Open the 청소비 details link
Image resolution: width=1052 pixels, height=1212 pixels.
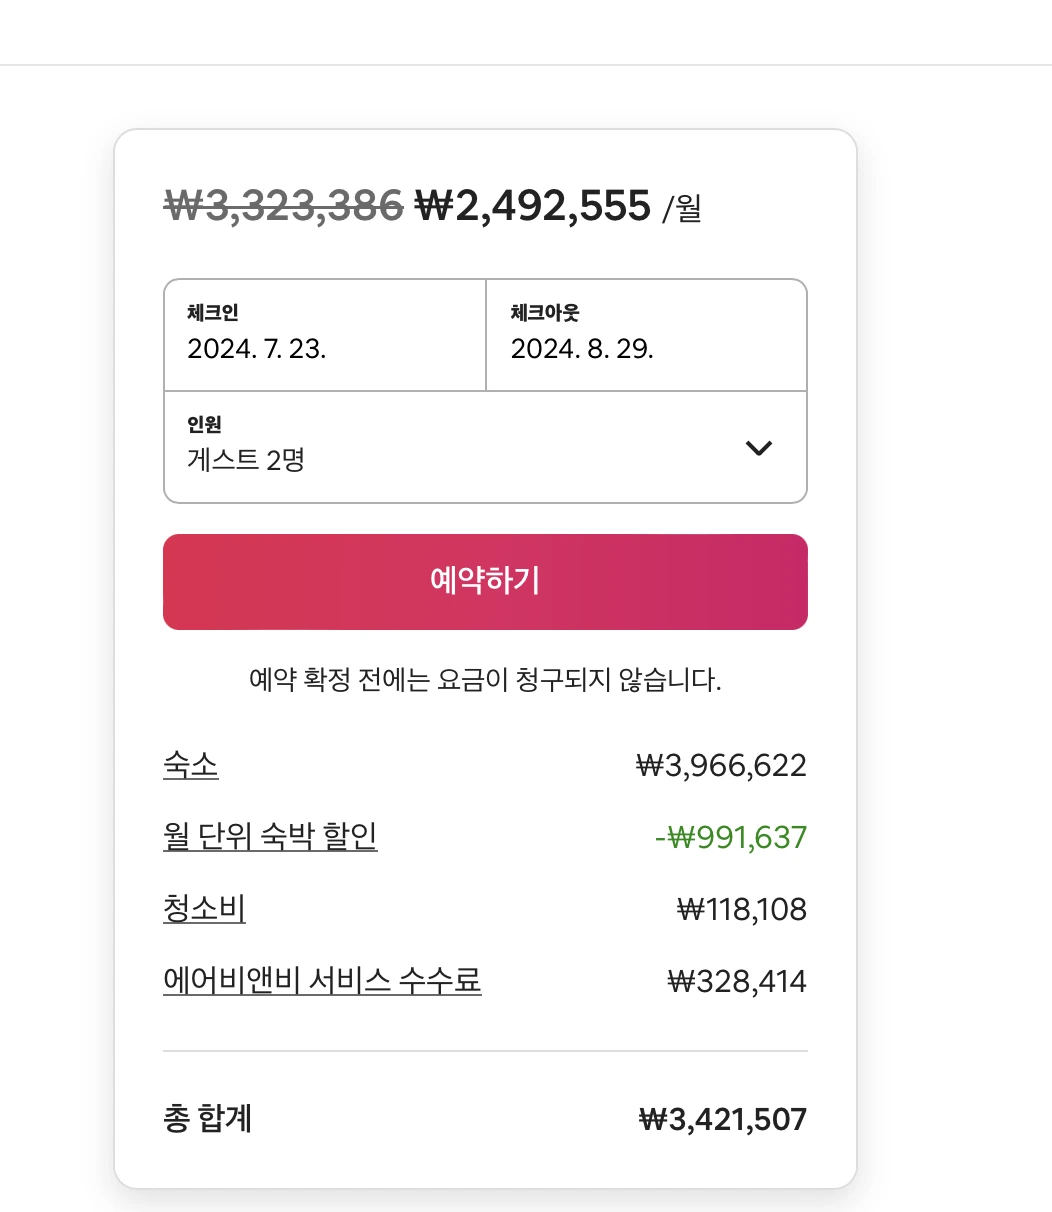(x=204, y=909)
